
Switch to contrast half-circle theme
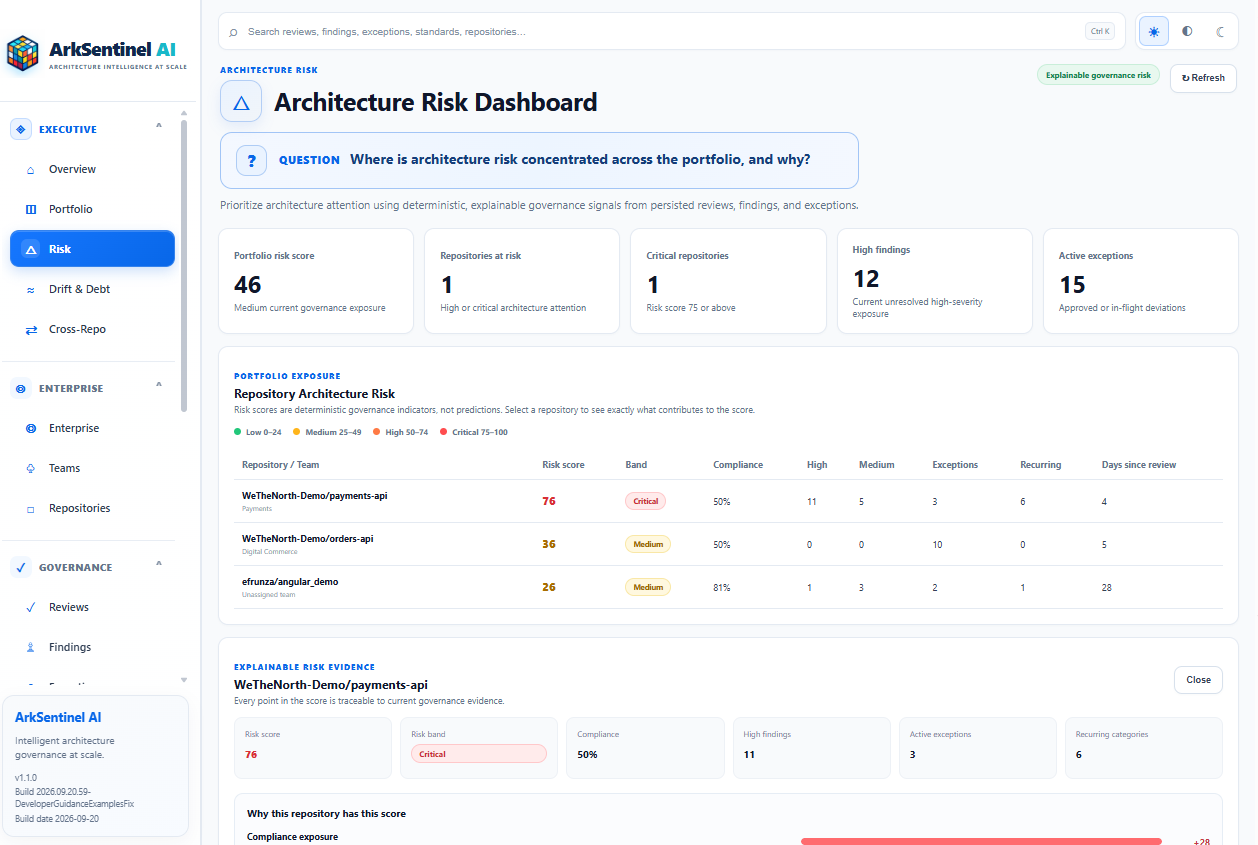point(1187,31)
